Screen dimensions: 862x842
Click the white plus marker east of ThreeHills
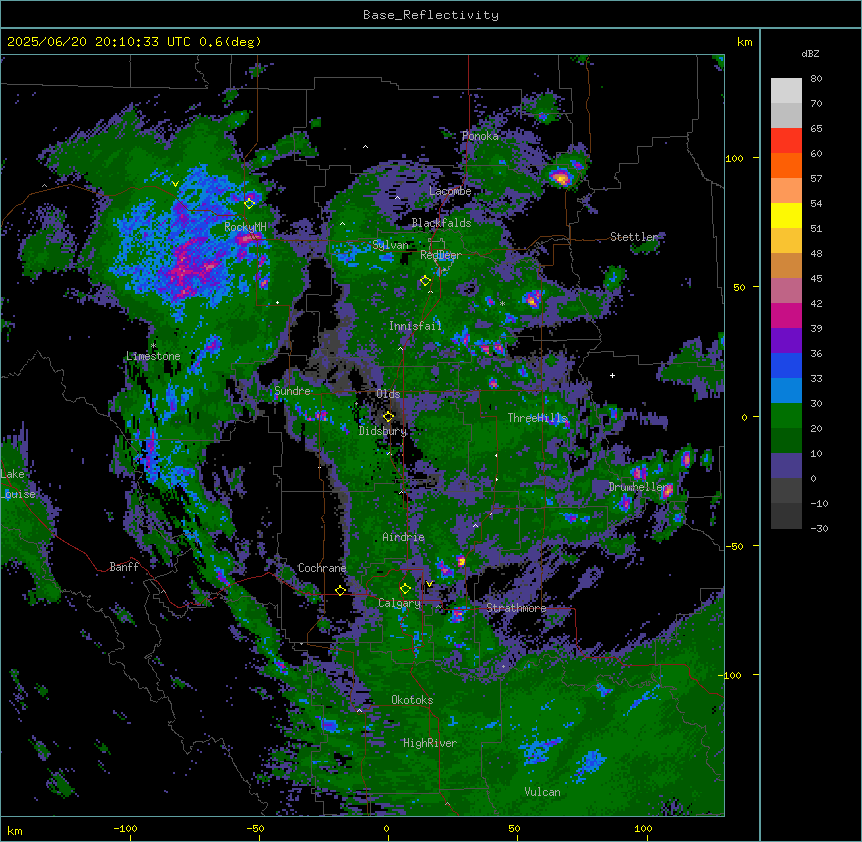(612, 375)
